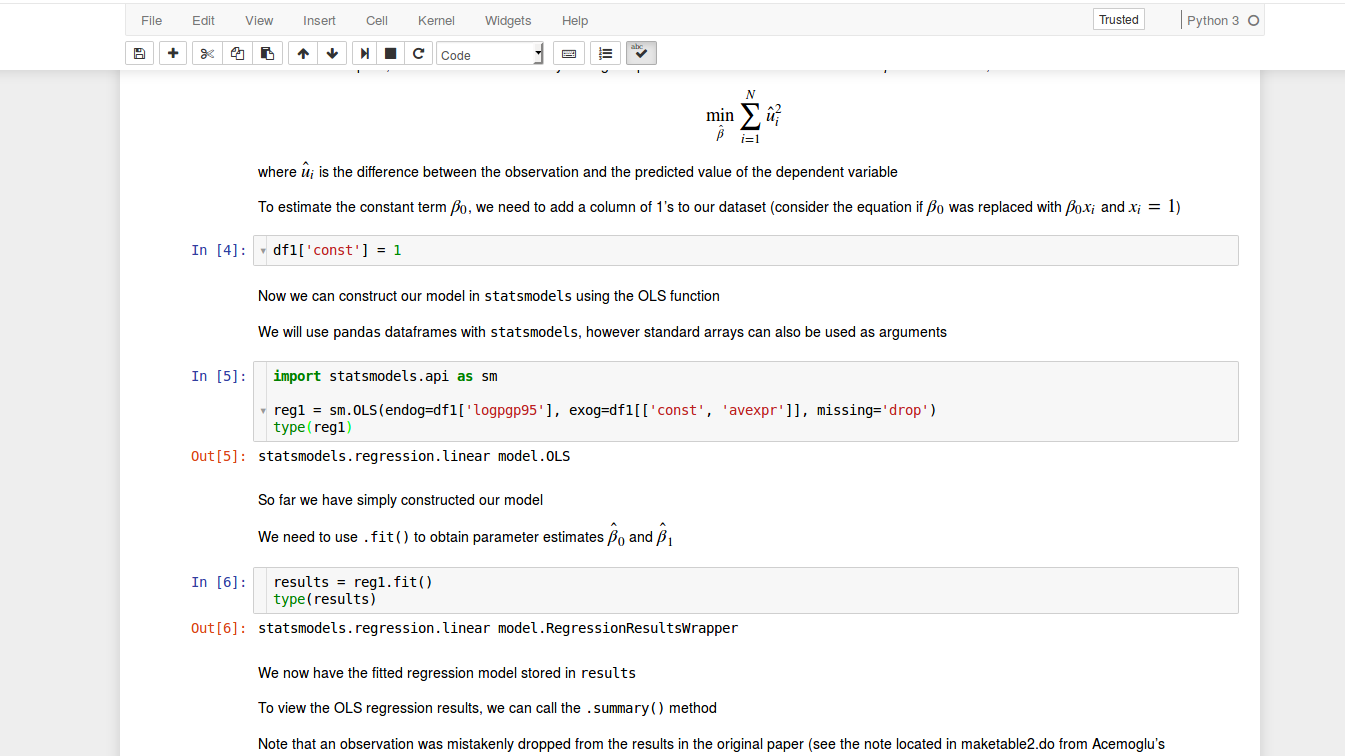This screenshot has width=1345, height=756.
Task: Collapse the In [4] cell with its chevron
Action: click(263, 250)
